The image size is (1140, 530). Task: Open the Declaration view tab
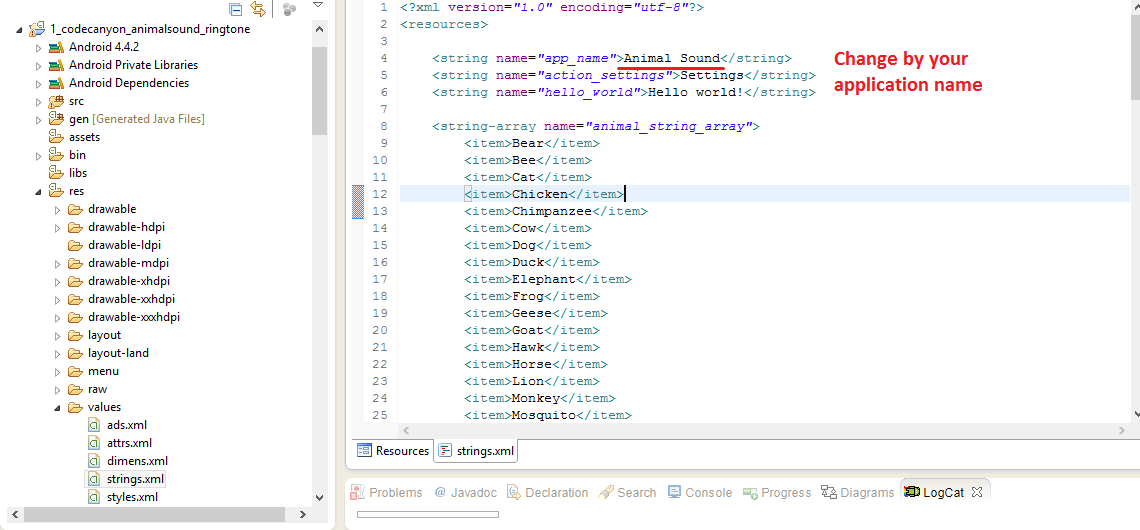tap(548, 492)
